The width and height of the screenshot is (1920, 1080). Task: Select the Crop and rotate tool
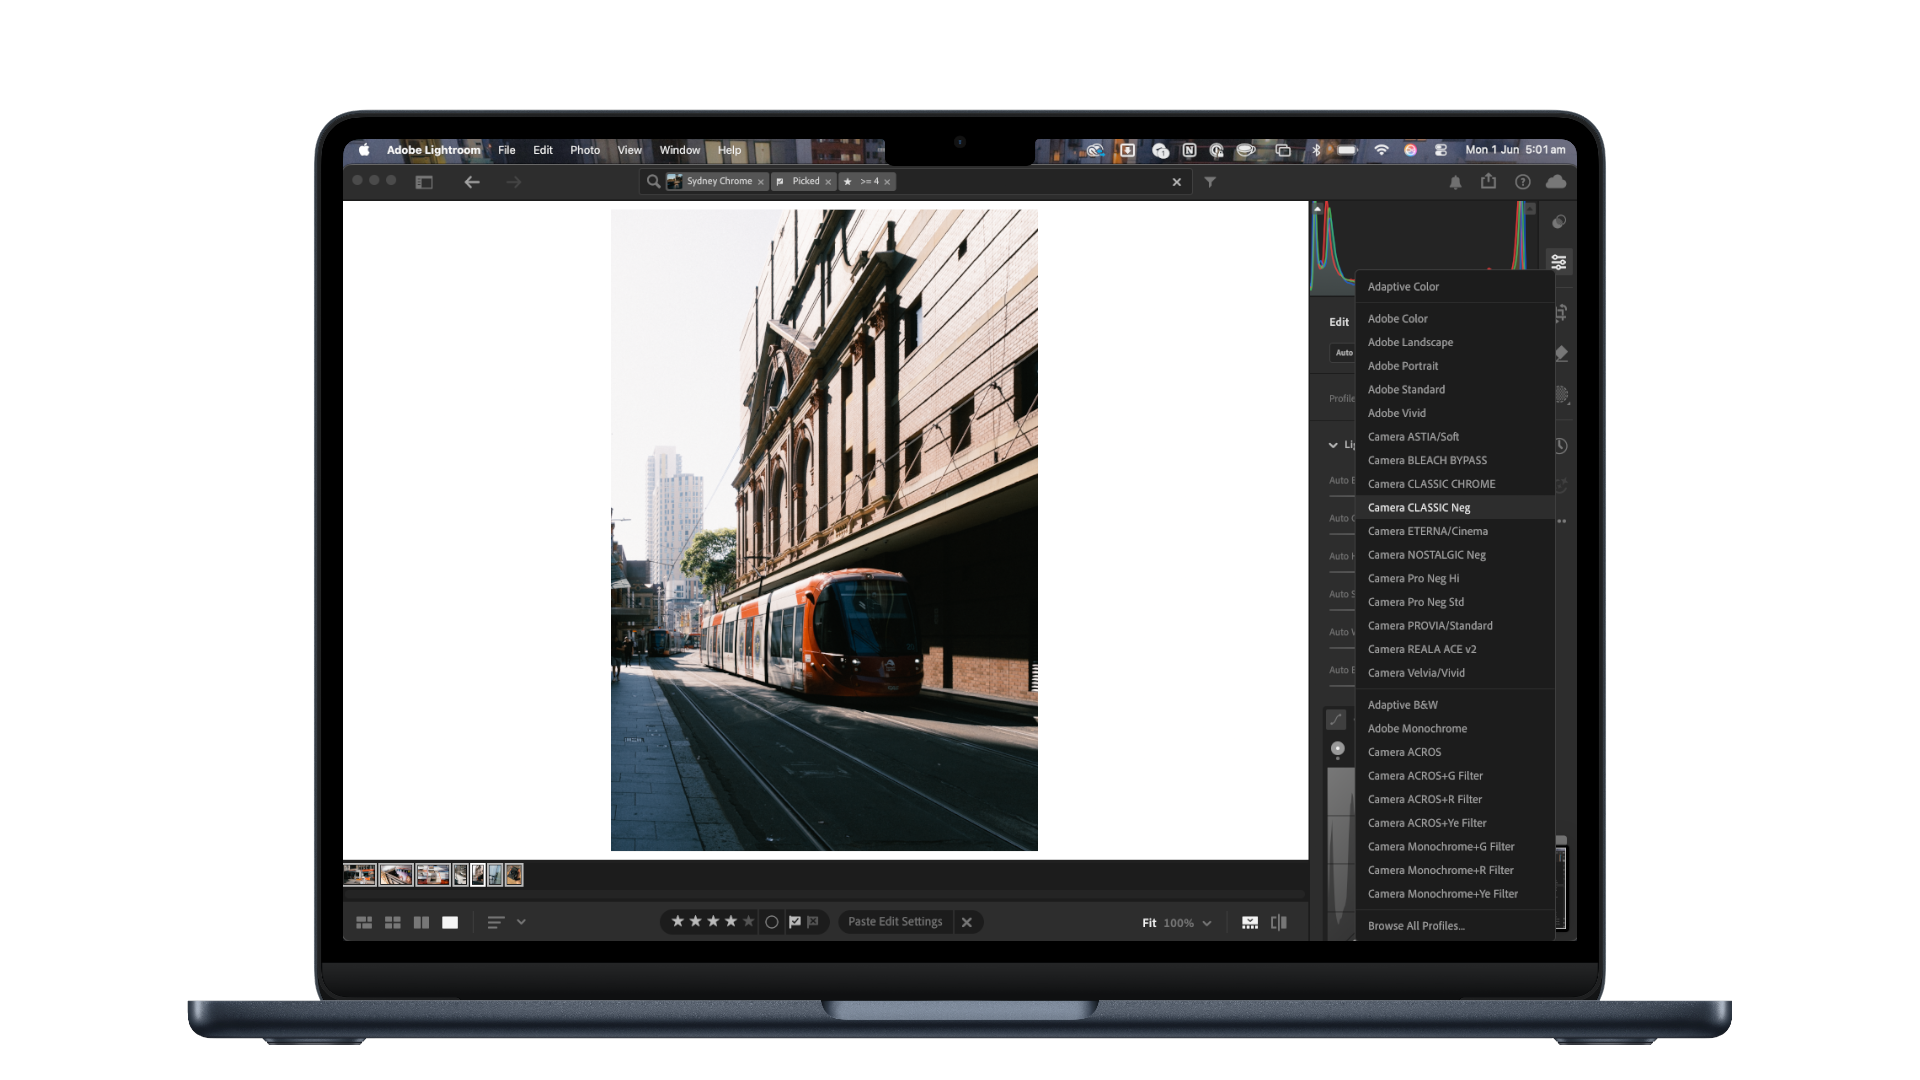coord(1561,313)
